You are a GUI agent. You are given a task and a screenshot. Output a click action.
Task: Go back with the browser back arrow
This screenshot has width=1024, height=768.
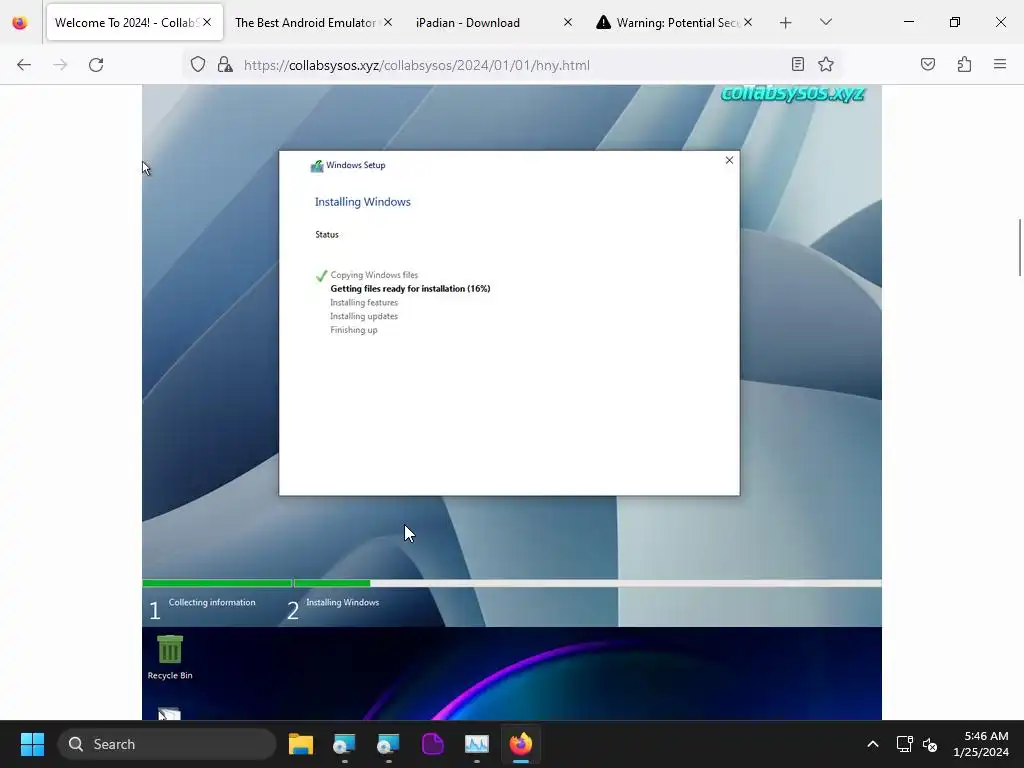[x=24, y=65]
